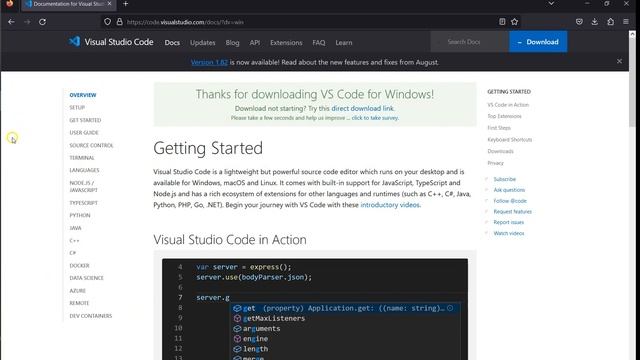Click the Visual Studio Code logo
The width and height of the screenshot is (640, 360).
point(111,42)
